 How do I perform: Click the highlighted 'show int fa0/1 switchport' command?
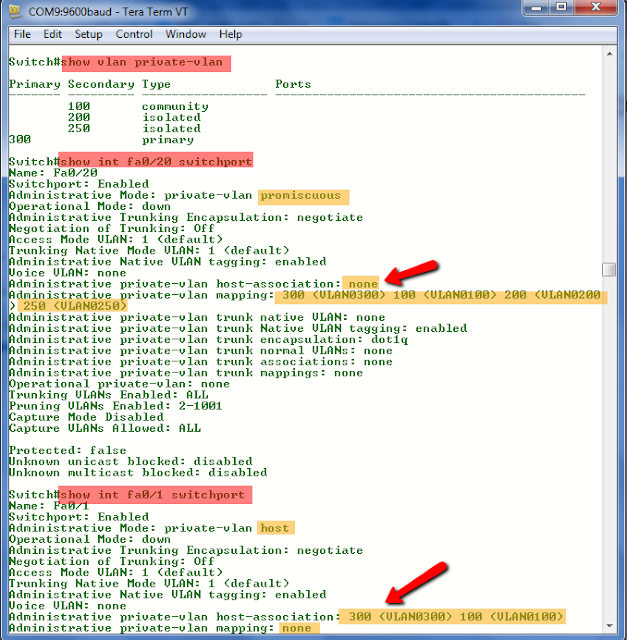pos(155,495)
